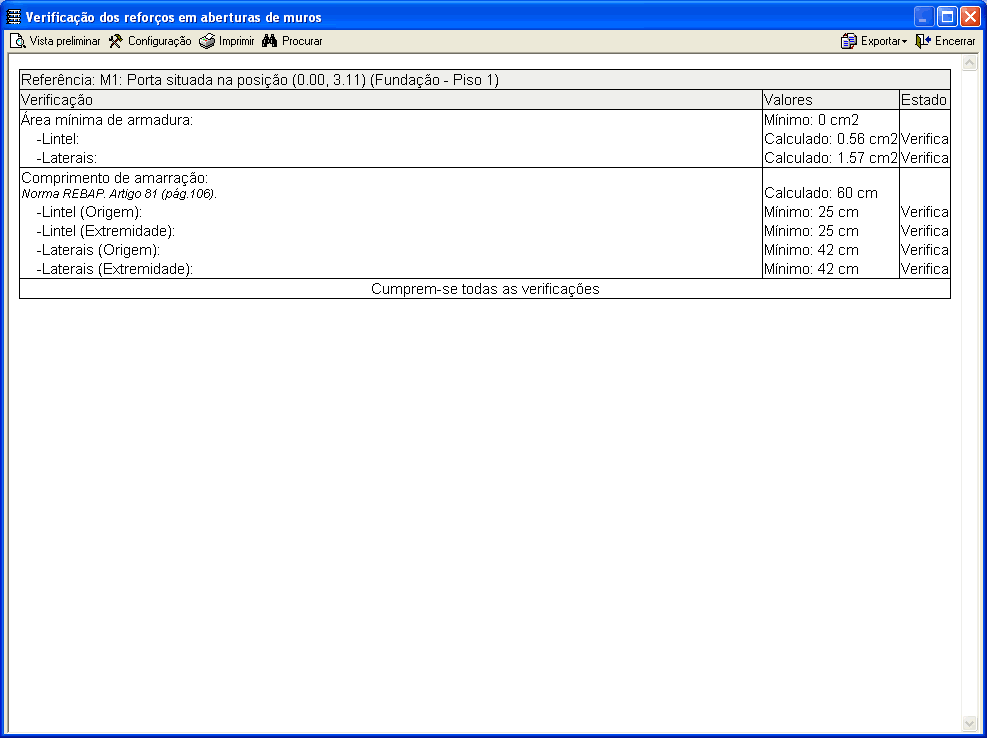Click 'Norma REBAP. Artigo 81 (pág.106)' note
The width and height of the screenshot is (987, 738).
point(119,194)
